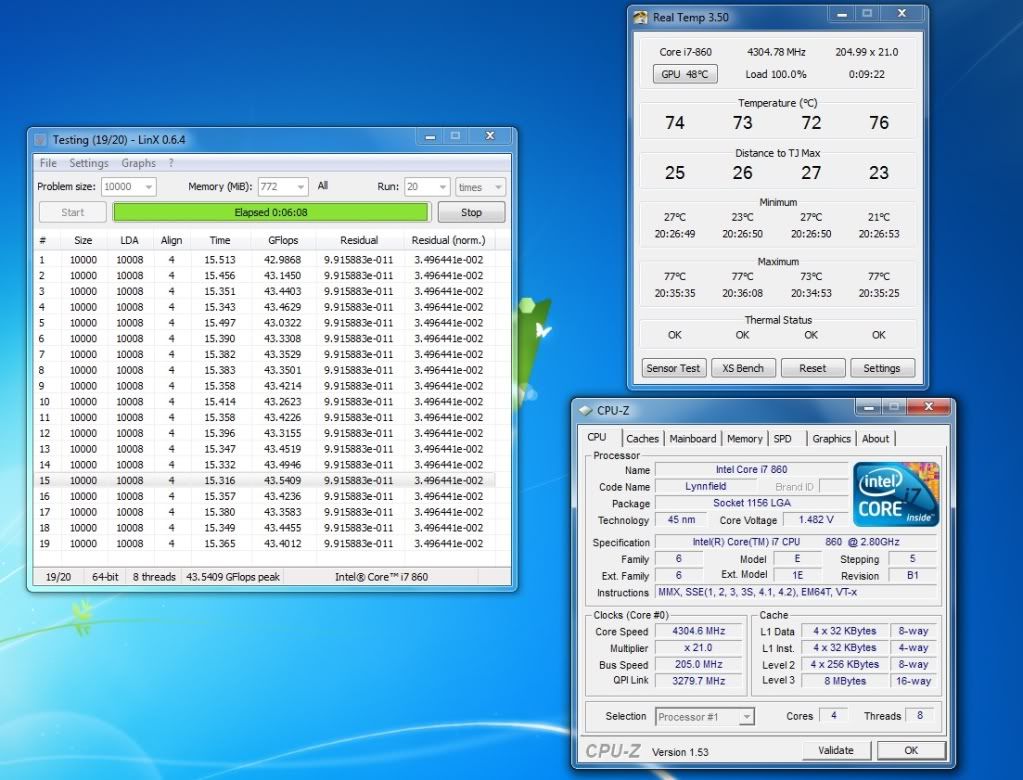Viewport: 1023px width, 780px height.
Task: Click the GPU 48°C button in Real Temp
Action: point(685,74)
